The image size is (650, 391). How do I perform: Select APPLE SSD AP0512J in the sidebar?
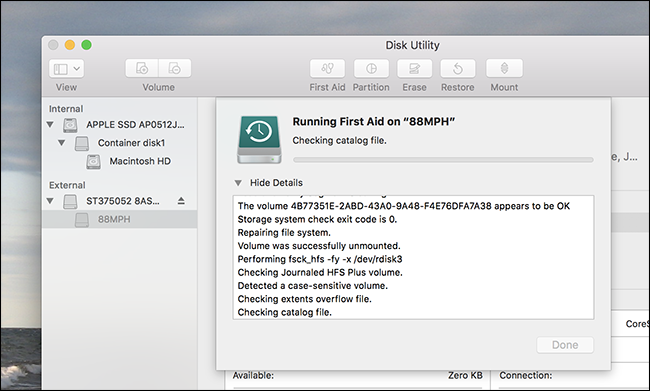(135, 124)
